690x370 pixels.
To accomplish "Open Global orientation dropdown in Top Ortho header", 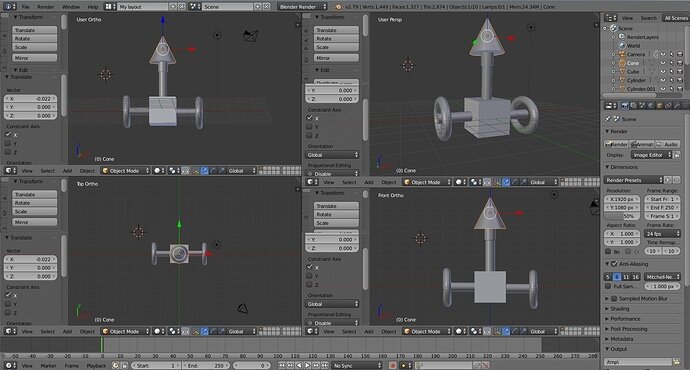I will click(x=241, y=331).
